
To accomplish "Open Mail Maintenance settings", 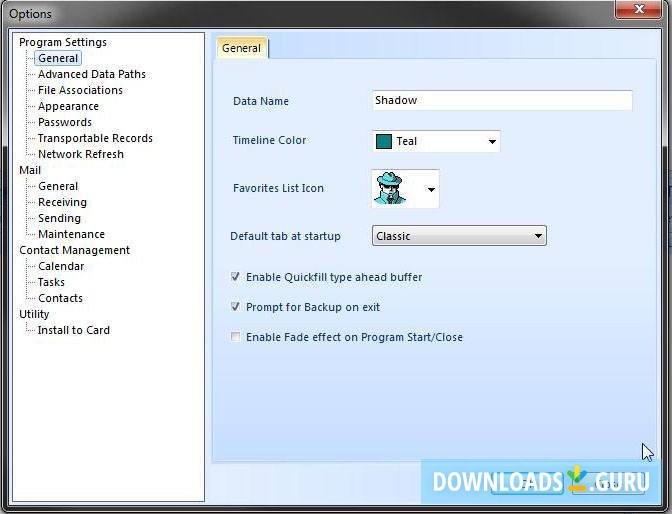I will 71,234.
